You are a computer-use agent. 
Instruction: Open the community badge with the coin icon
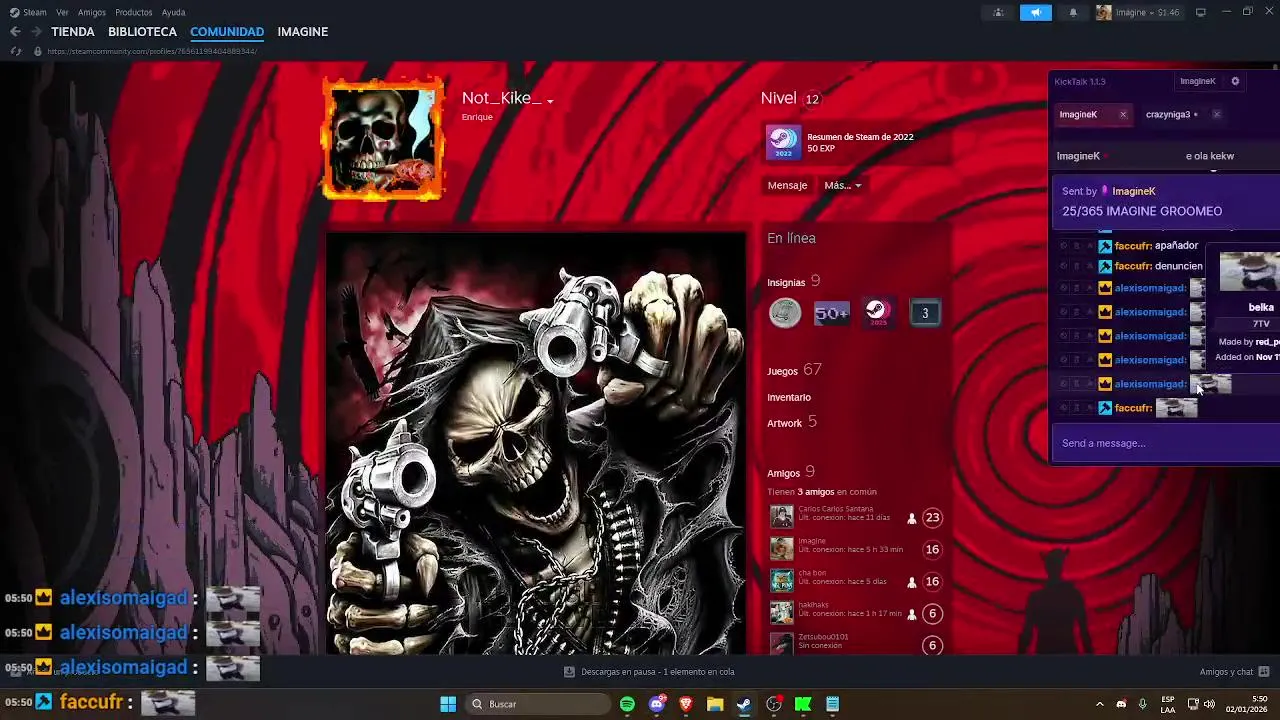click(x=785, y=313)
